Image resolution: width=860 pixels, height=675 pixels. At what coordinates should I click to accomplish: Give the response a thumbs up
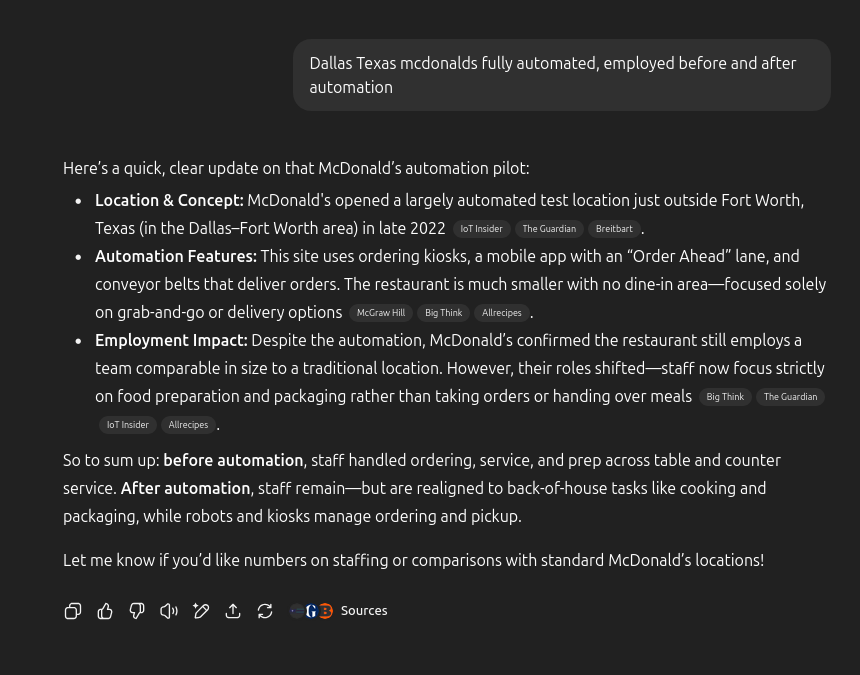pos(105,611)
